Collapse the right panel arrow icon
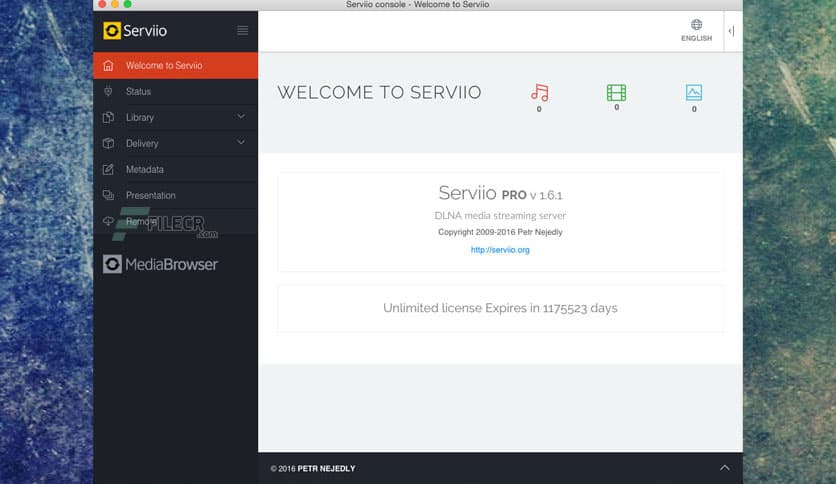This screenshot has height=484, width=836. click(732, 31)
